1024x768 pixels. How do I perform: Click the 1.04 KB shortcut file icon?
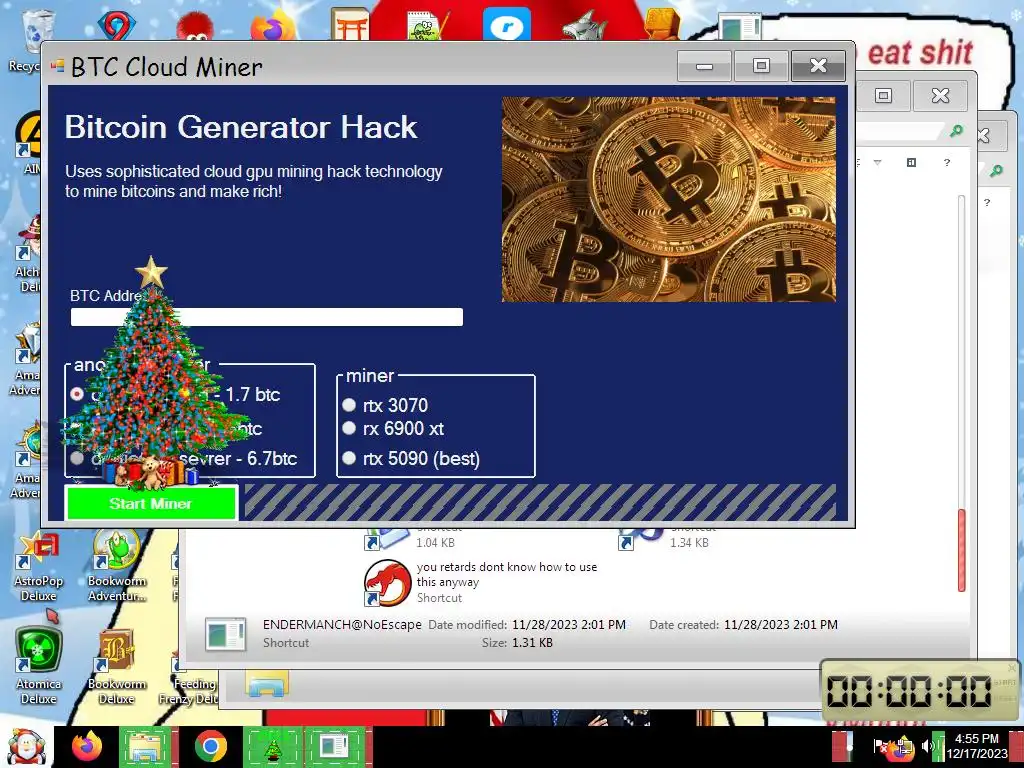[x=385, y=537]
